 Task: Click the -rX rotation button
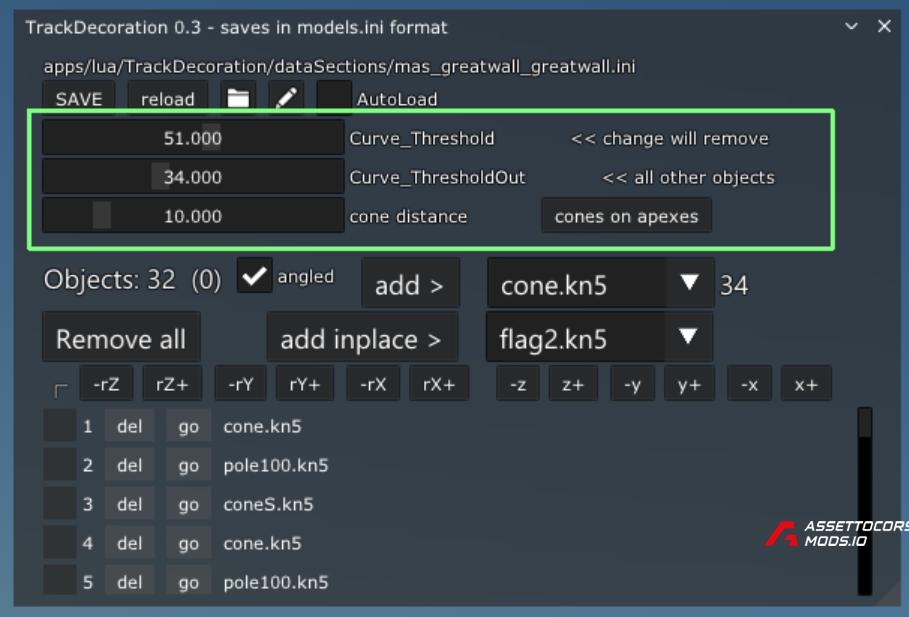coord(373,383)
